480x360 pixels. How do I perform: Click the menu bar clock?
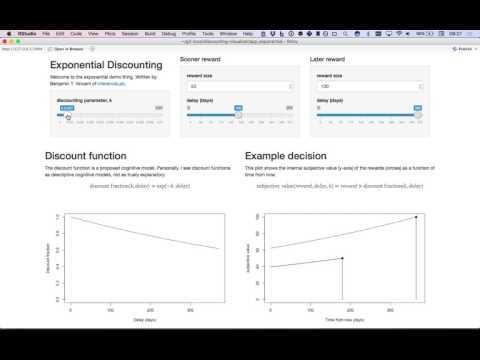(x=455, y=34)
